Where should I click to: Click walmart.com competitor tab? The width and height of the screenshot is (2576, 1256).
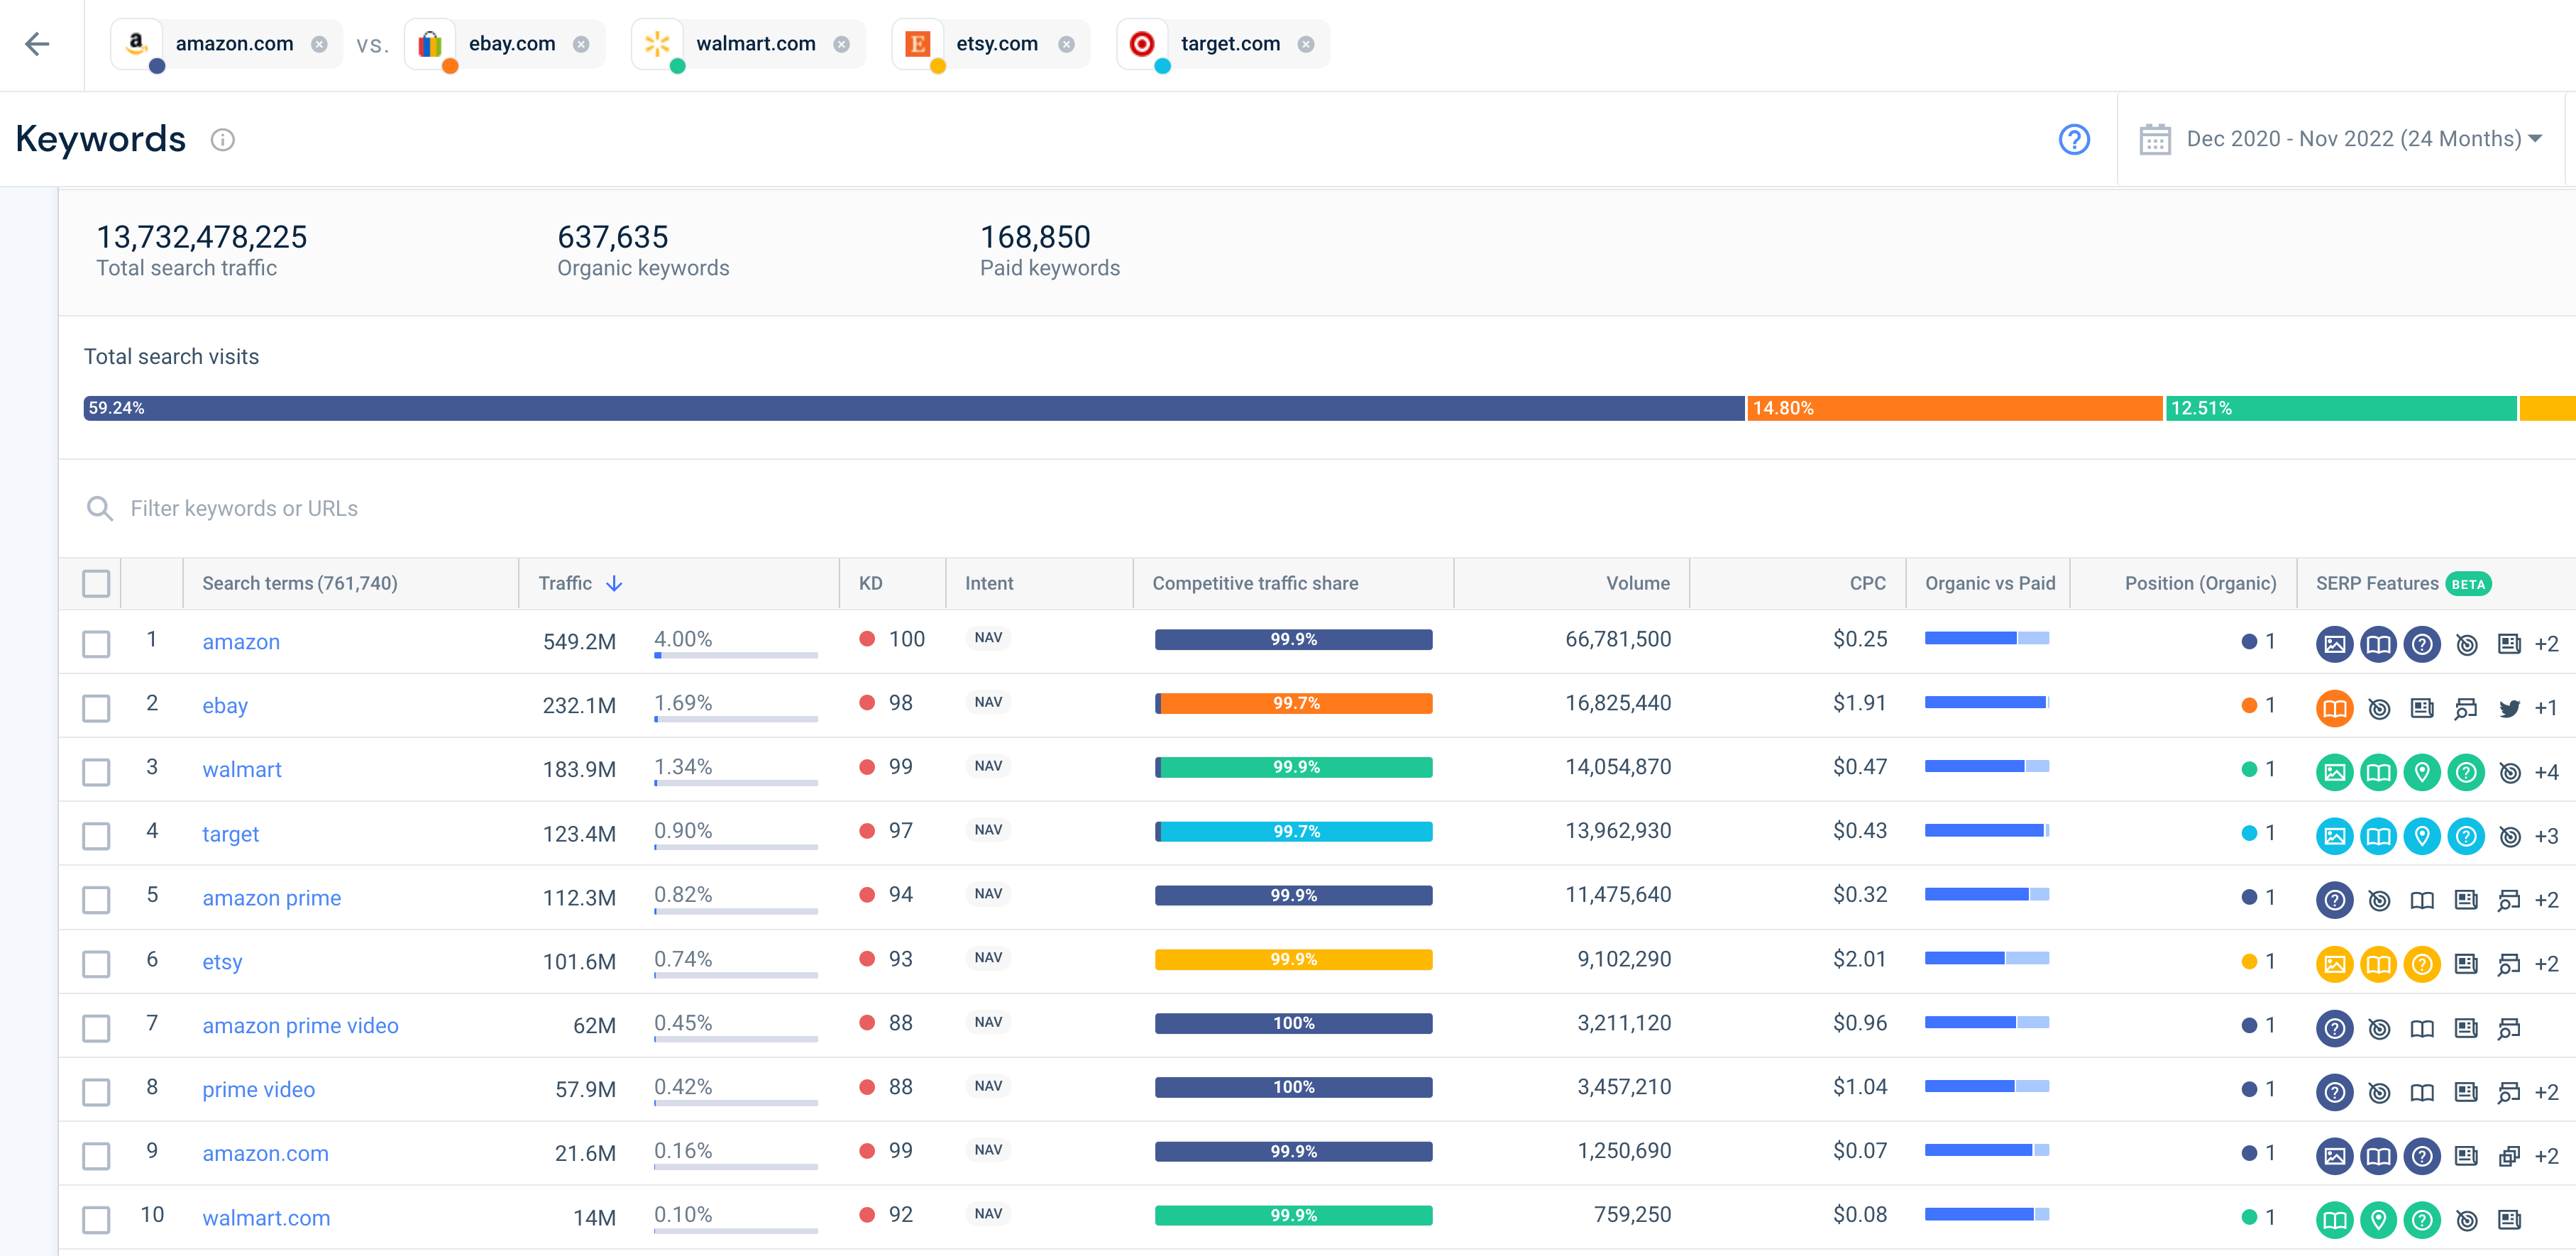point(748,44)
